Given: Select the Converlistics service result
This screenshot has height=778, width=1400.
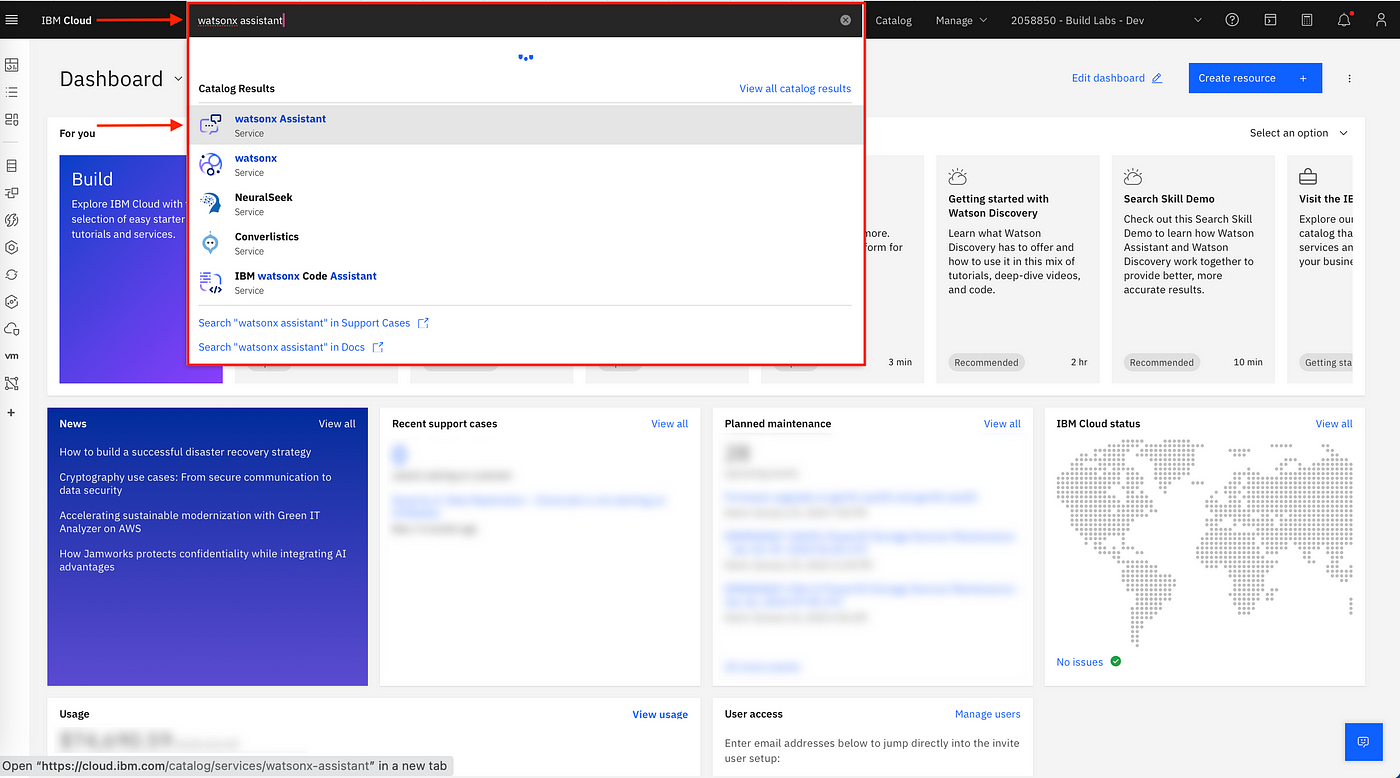Looking at the screenshot, I should point(526,243).
